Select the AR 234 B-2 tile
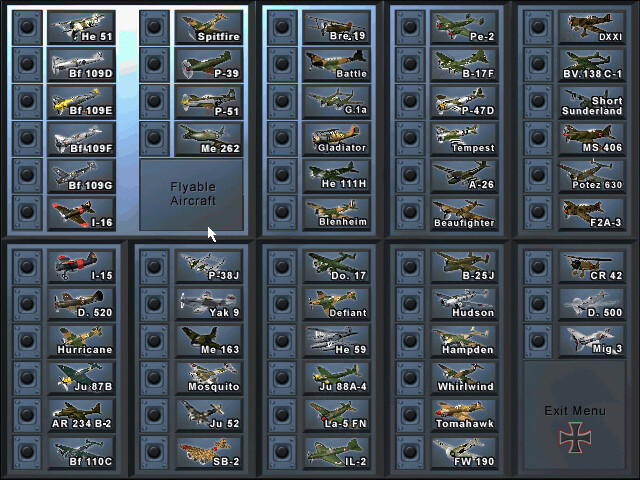This screenshot has height=480, width=640. pos(81,415)
